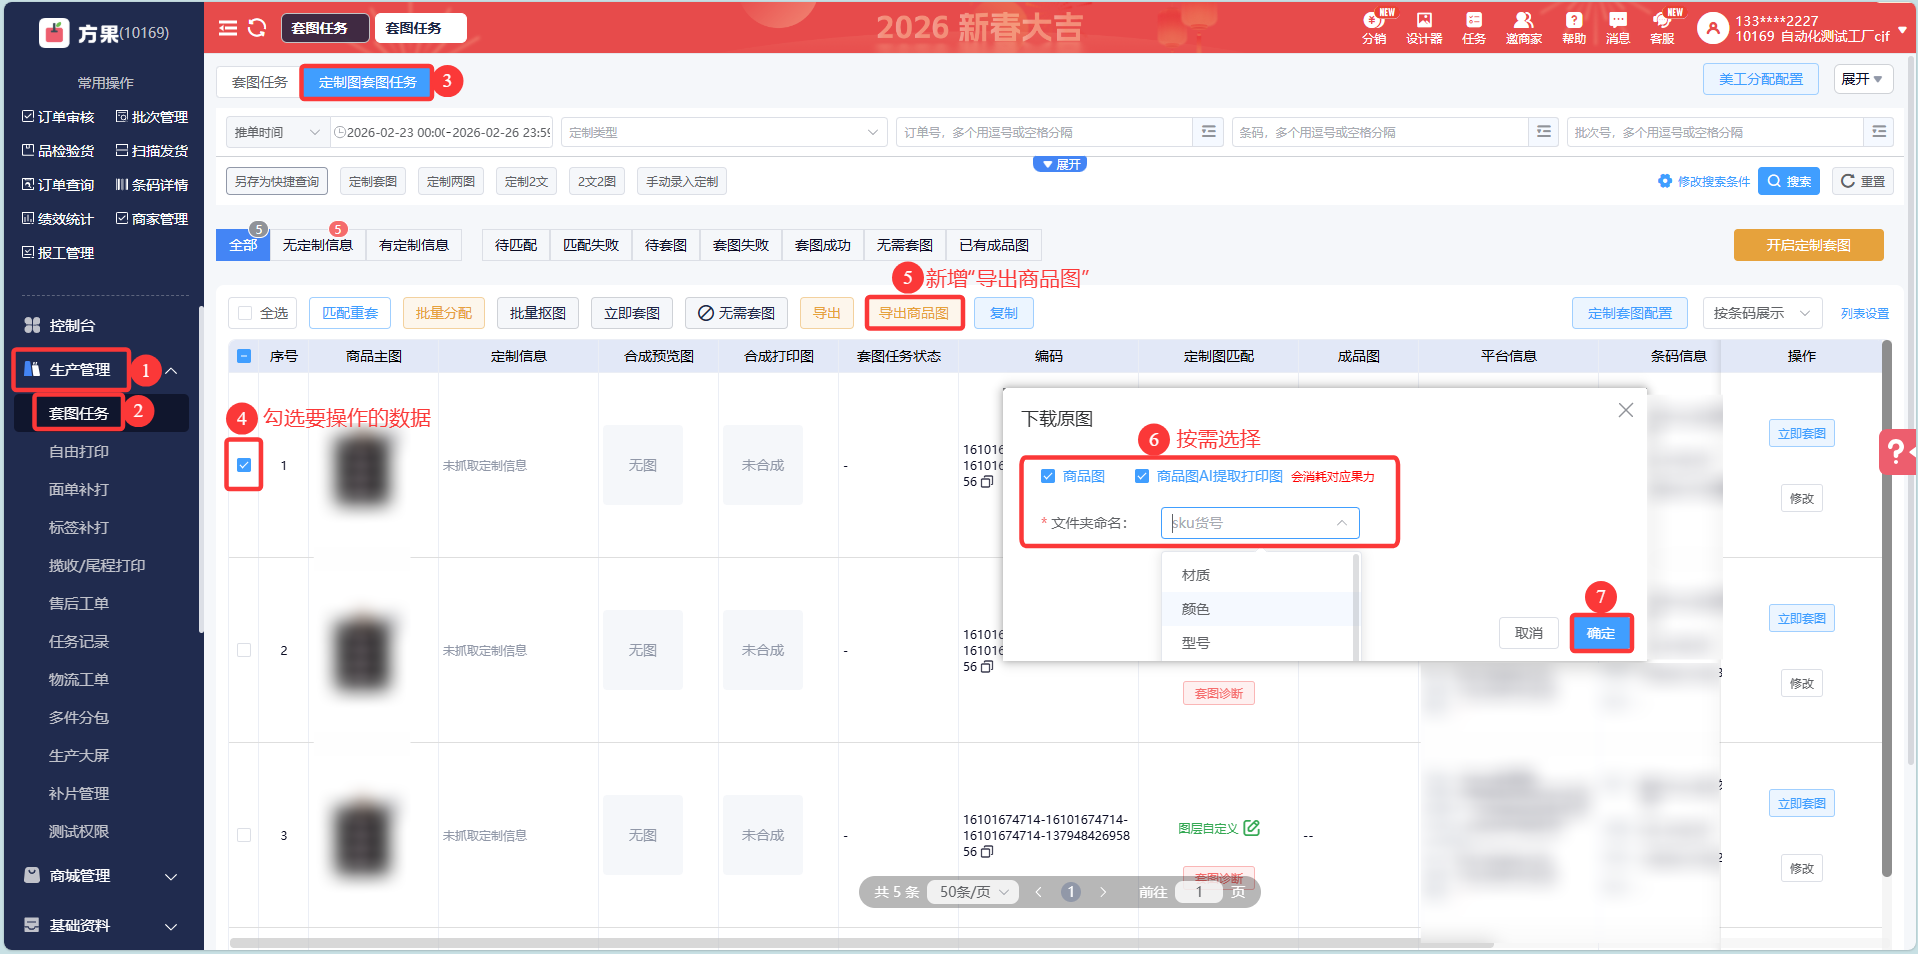This screenshot has width=1918, height=954.
Task: Uncheck the 商品图AI提取打印图 checkbox
Action: click(x=1142, y=476)
